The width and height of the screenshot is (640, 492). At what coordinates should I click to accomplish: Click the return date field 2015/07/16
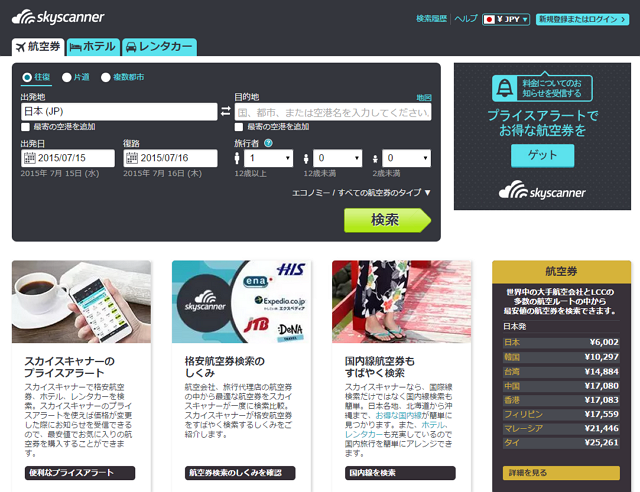171,158
